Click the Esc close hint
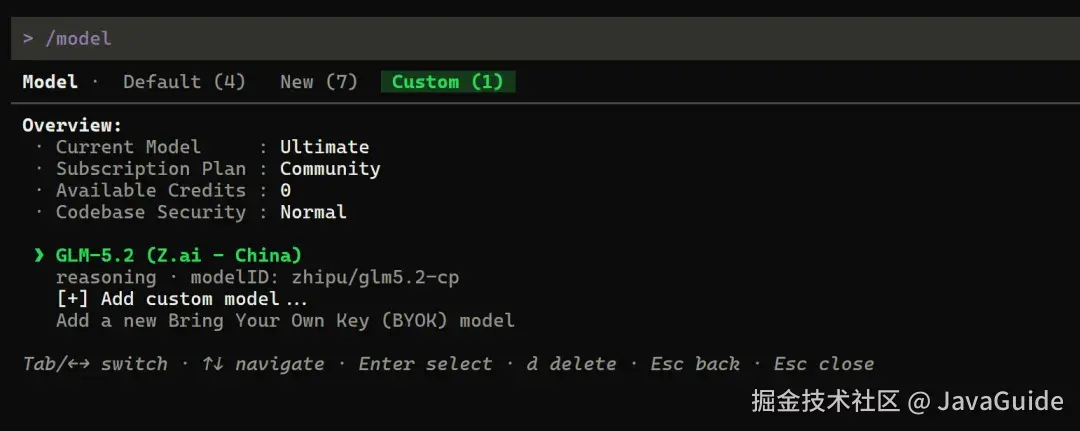 (x=824, y=364)
